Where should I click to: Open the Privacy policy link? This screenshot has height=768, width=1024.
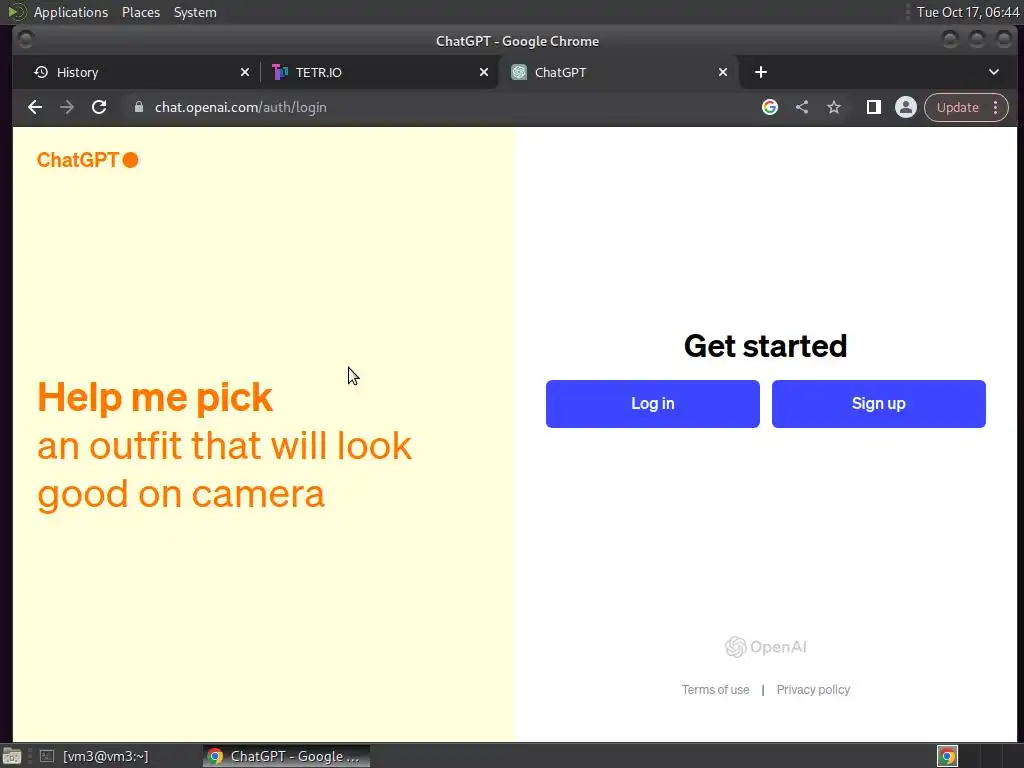click(x=813, y=690)
